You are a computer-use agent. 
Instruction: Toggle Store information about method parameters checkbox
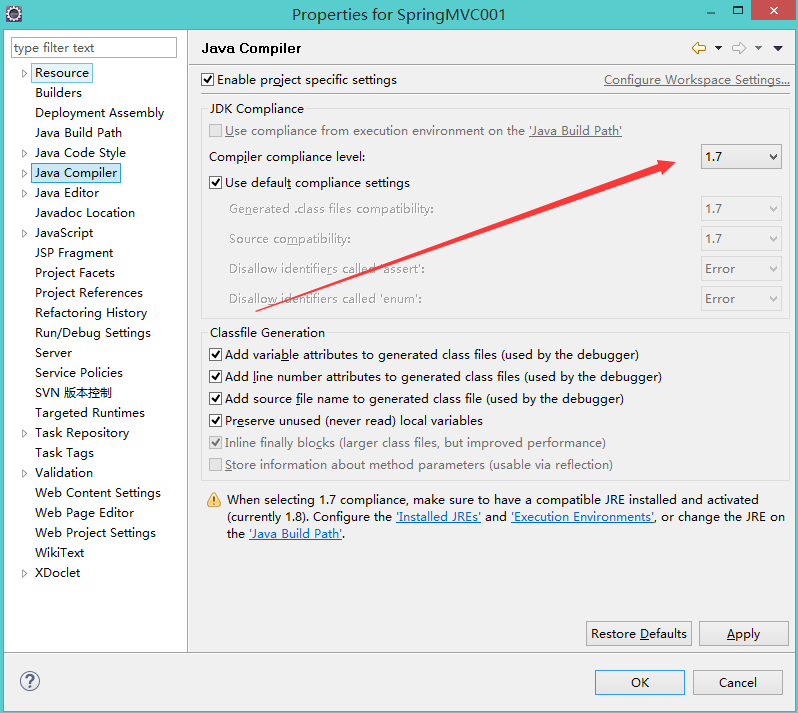pos(215,465)
